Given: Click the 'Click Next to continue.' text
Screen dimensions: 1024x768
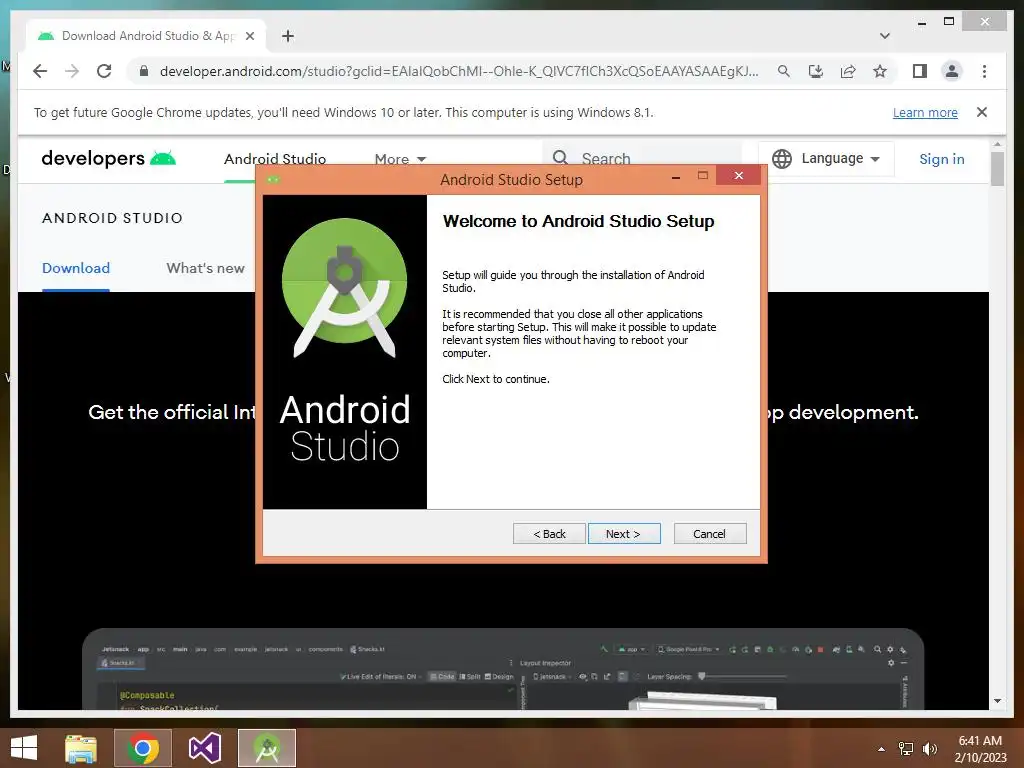Looking at the screenshot, I should [496, 379].
